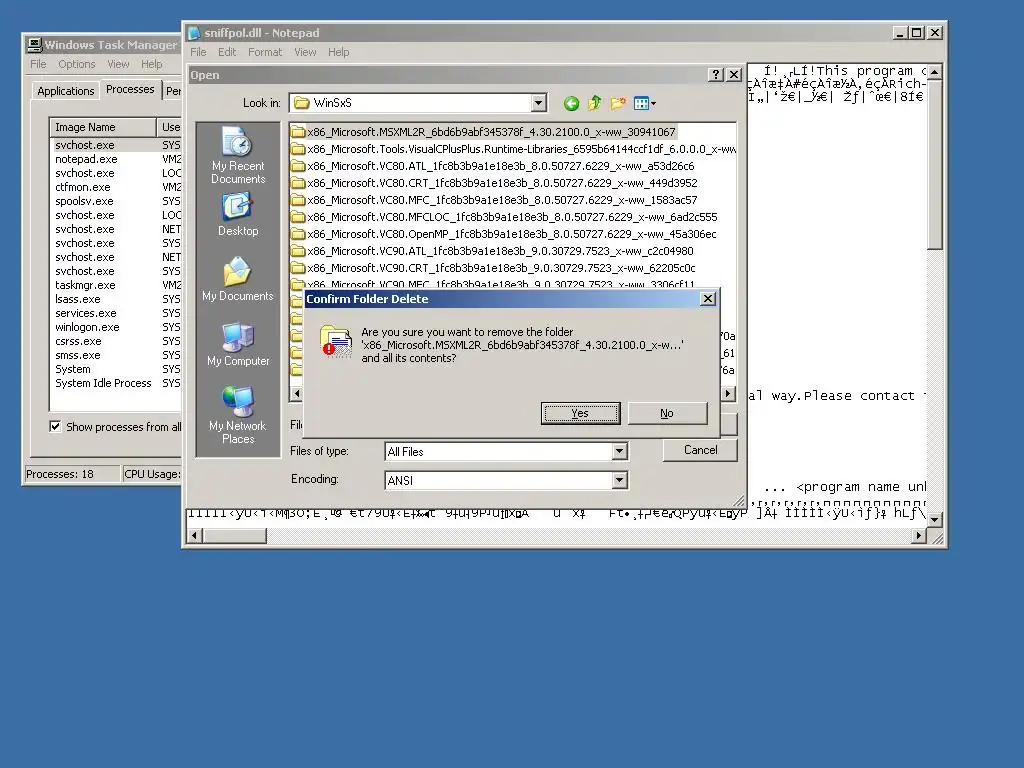This screenshot has width=1024, height=768.
Task: Open Notepad Format menu
Action: point(264,52)
